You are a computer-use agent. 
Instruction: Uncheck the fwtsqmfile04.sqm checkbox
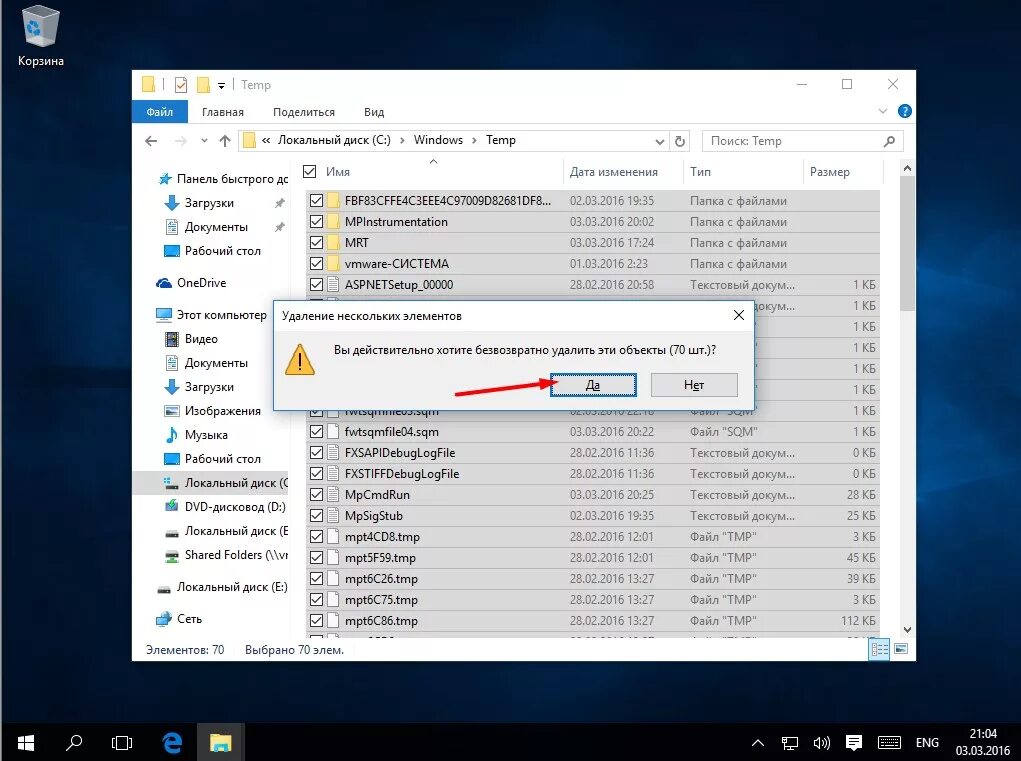click(x=316, y=432)
